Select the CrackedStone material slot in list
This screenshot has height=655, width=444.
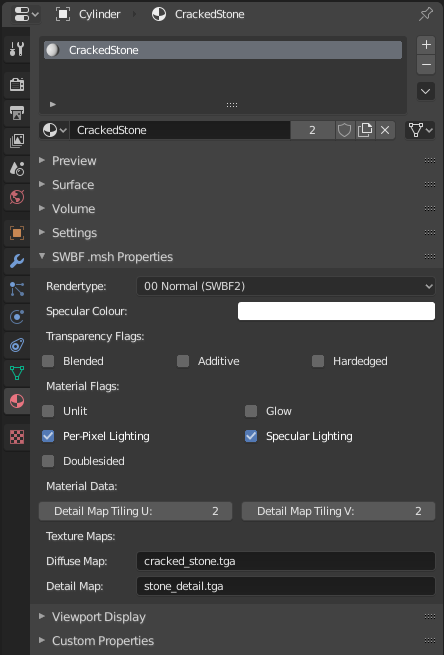[223, 50]
